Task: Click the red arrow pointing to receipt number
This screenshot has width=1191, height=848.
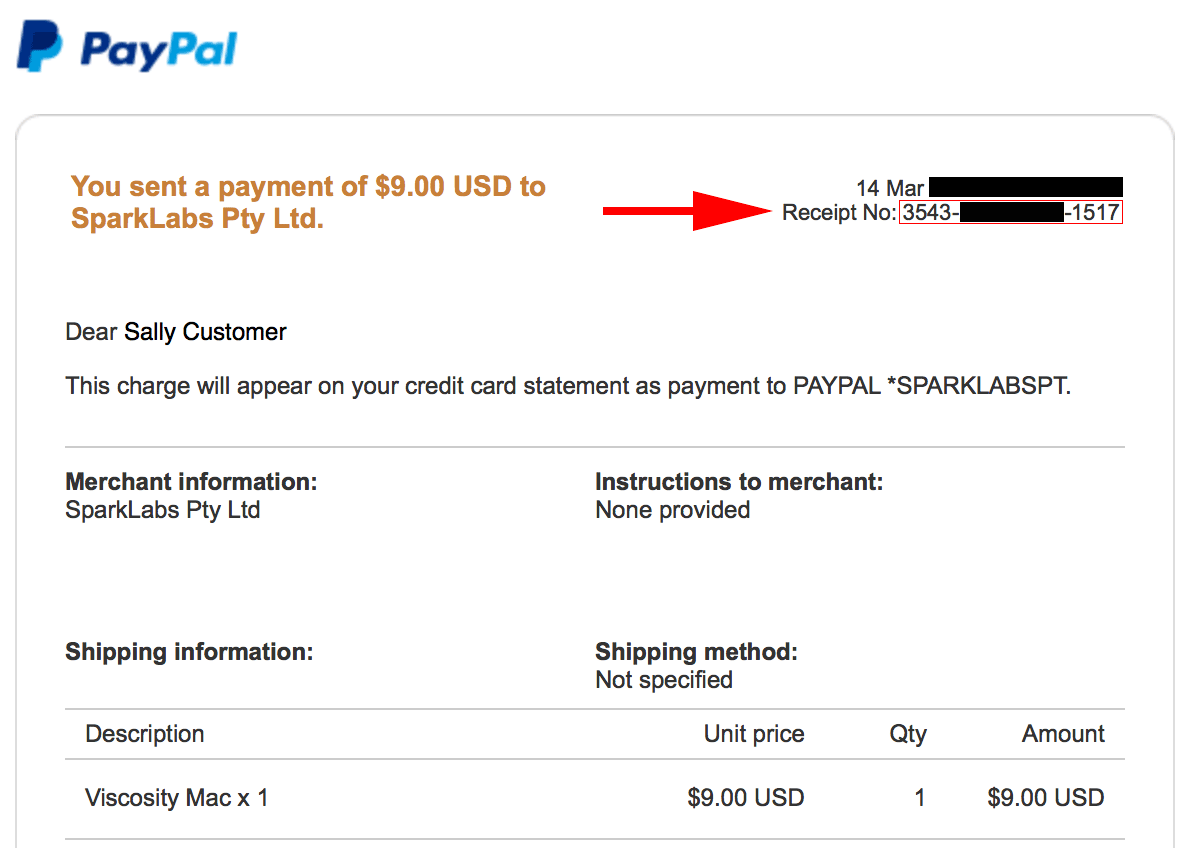Action: tap(690, 212)
